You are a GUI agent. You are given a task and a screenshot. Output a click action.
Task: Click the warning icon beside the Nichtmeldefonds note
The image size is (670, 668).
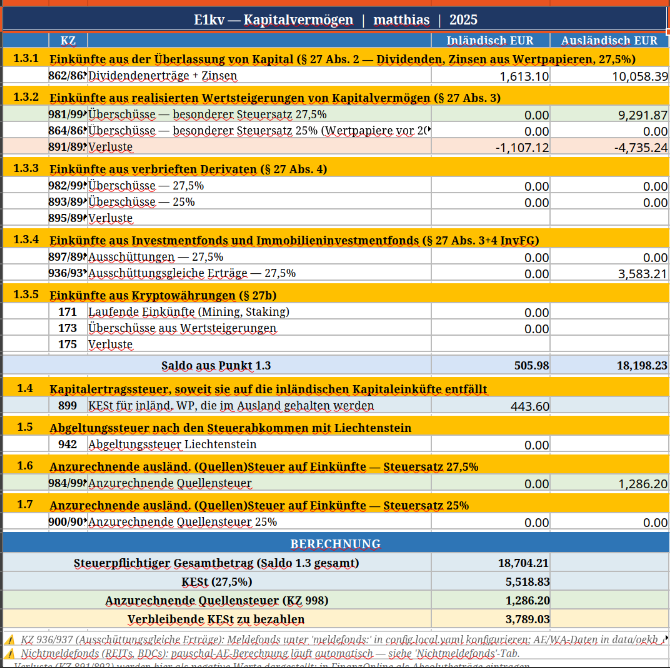click(x=10, y=653)
